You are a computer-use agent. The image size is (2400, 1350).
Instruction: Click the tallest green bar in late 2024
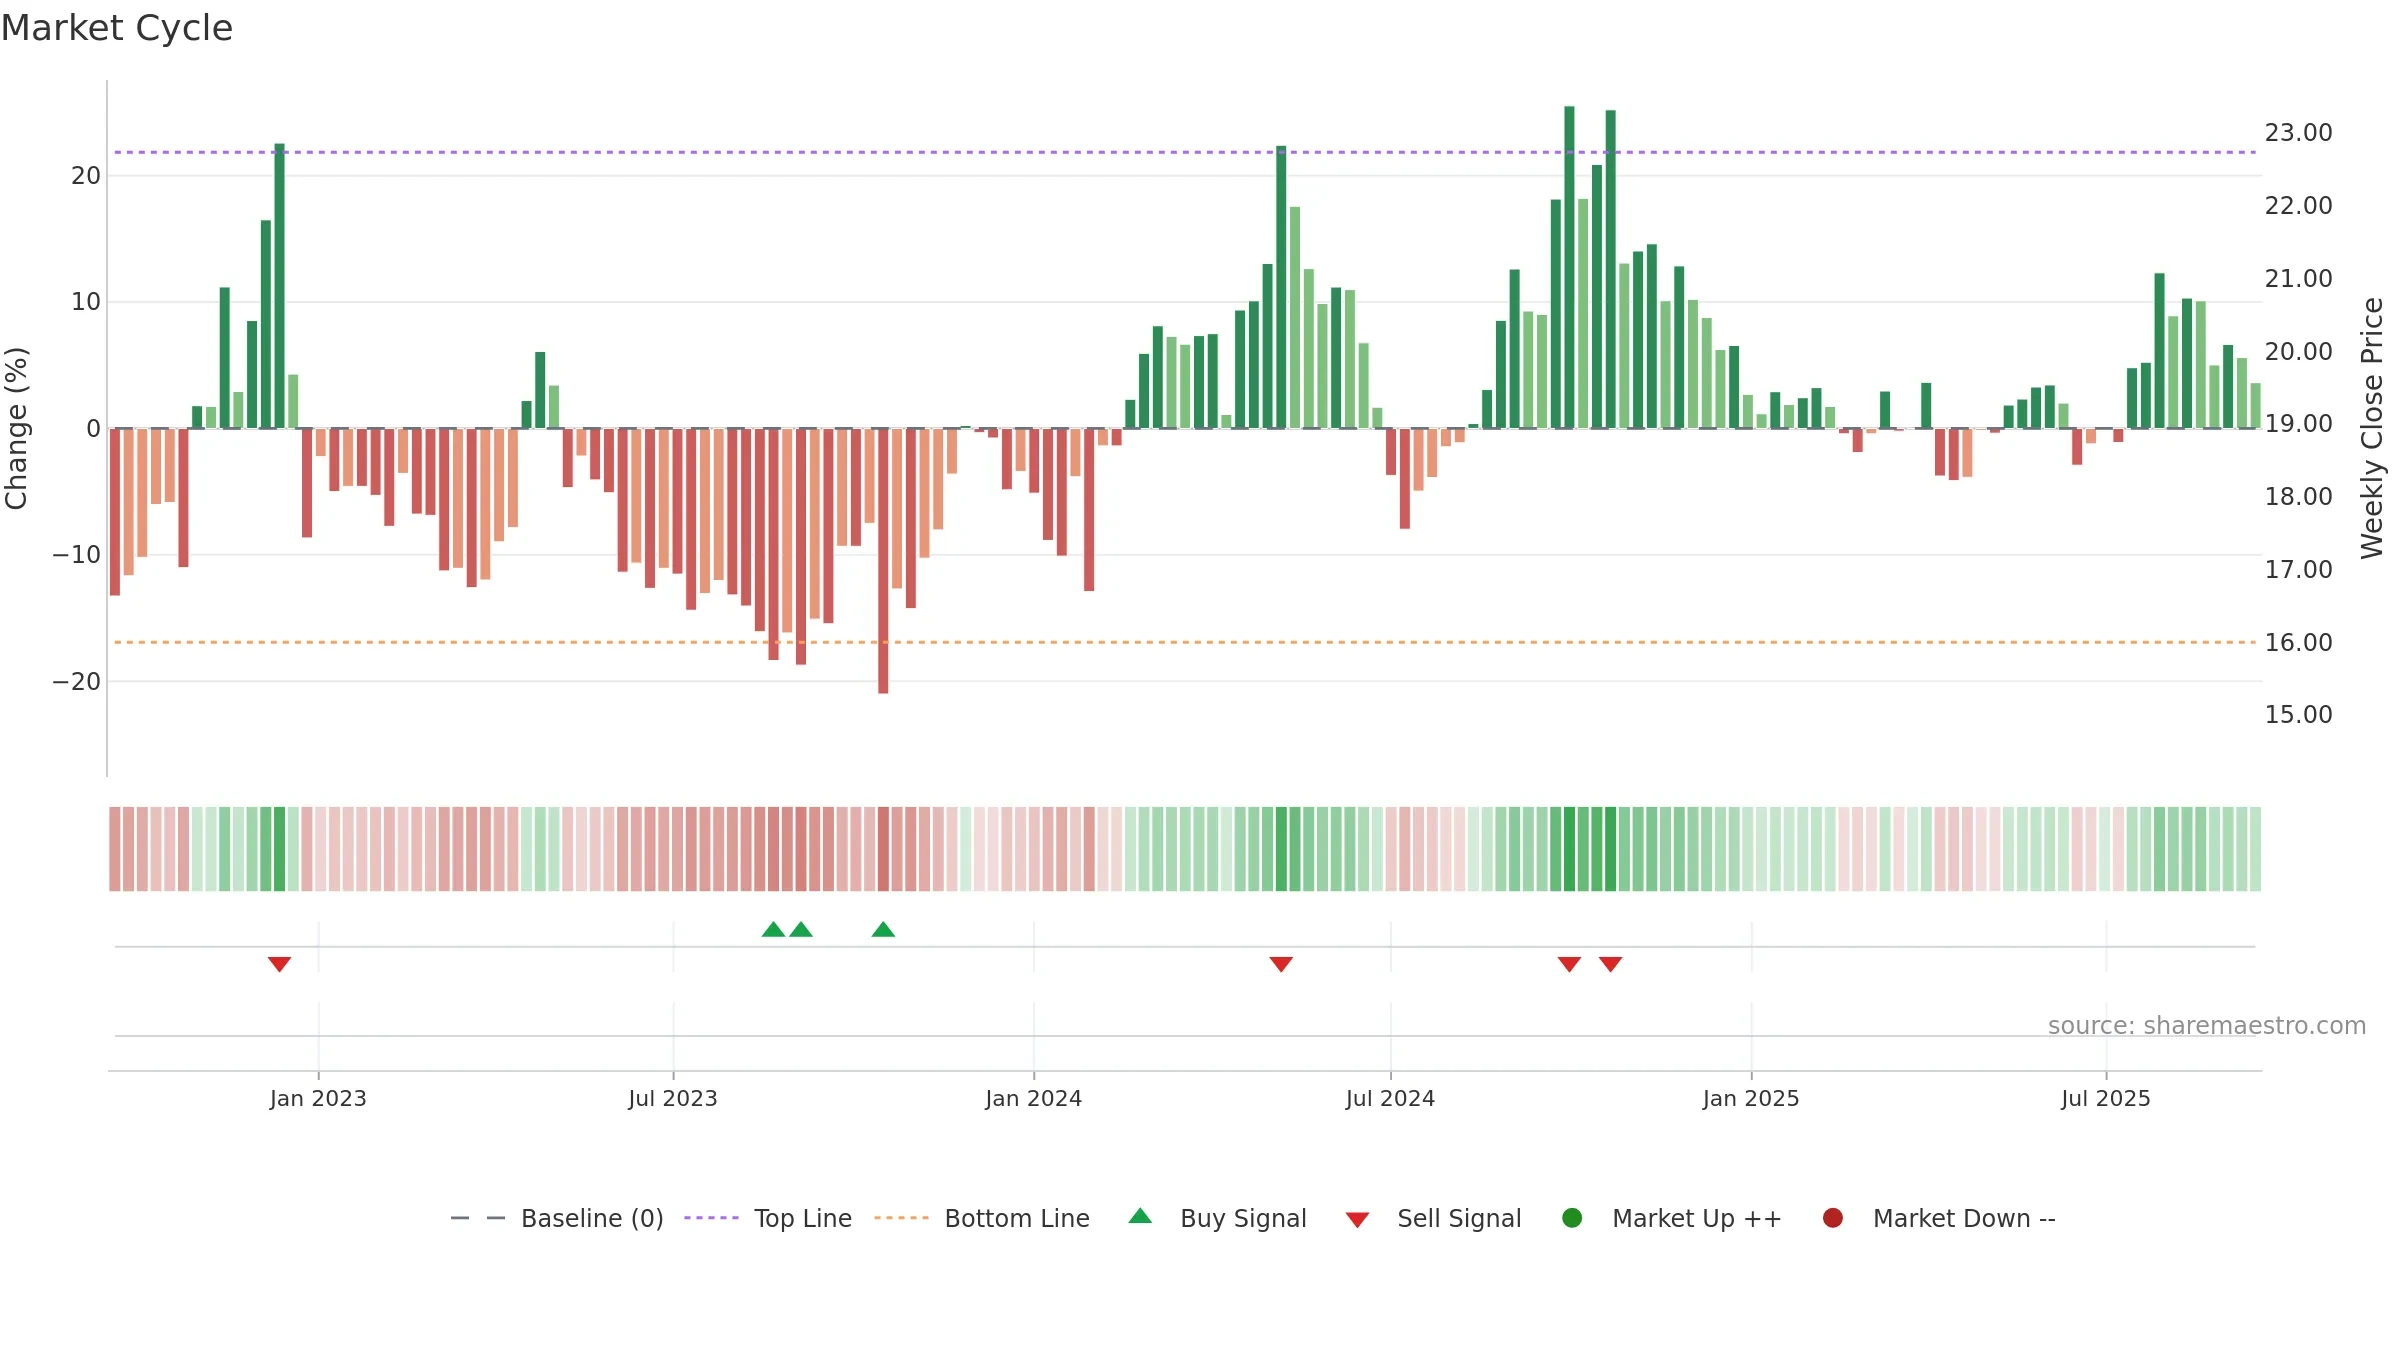1569,267
